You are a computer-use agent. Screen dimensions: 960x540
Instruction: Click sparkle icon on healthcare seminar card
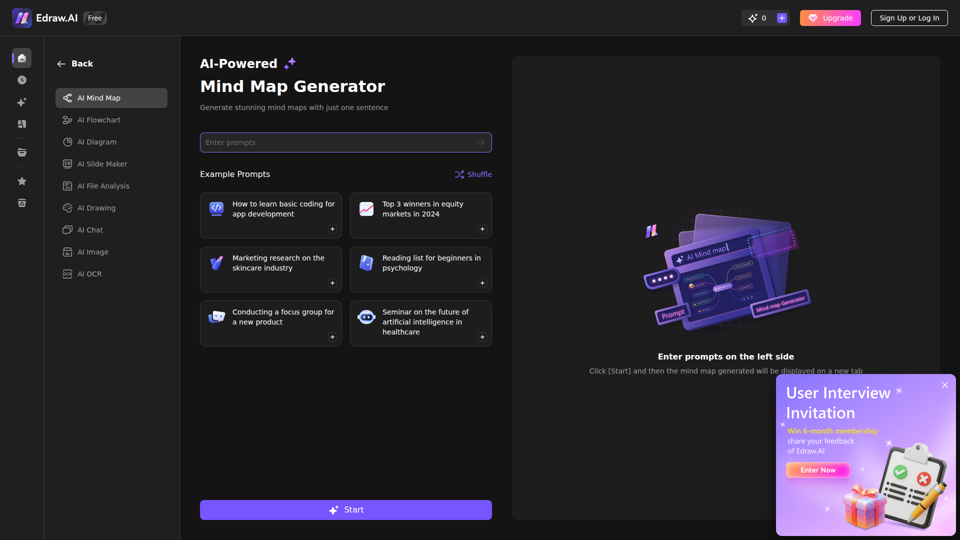pyautogui.click(x=482, y=337)
